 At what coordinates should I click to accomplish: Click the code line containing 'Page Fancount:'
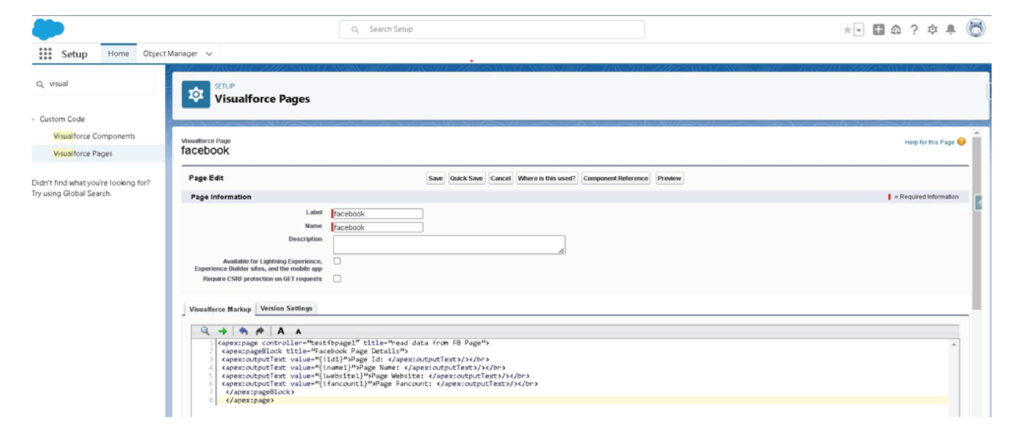(379, 384)
